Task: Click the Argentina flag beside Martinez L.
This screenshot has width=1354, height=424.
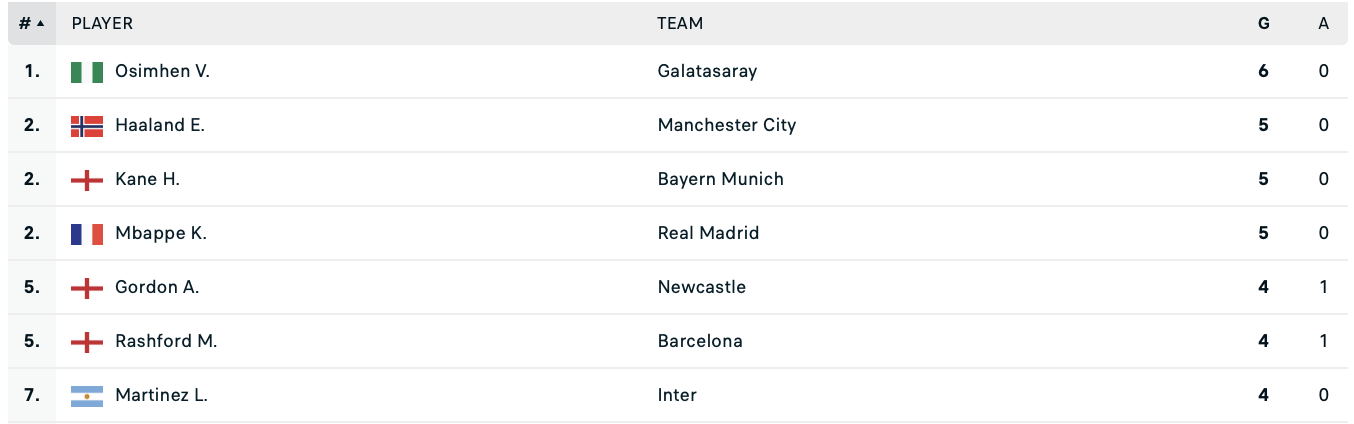Action: (87, 396)
